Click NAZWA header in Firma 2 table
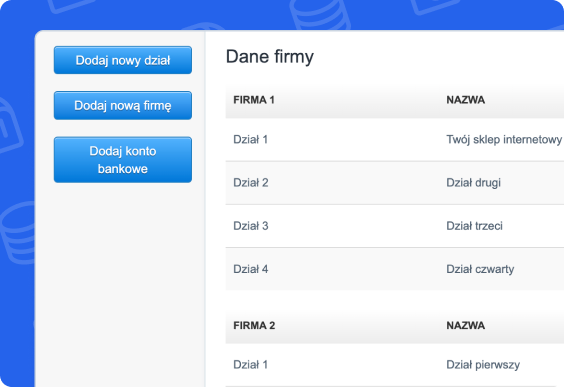The height and width of the screenshot is (387, 564). [465, 325]
